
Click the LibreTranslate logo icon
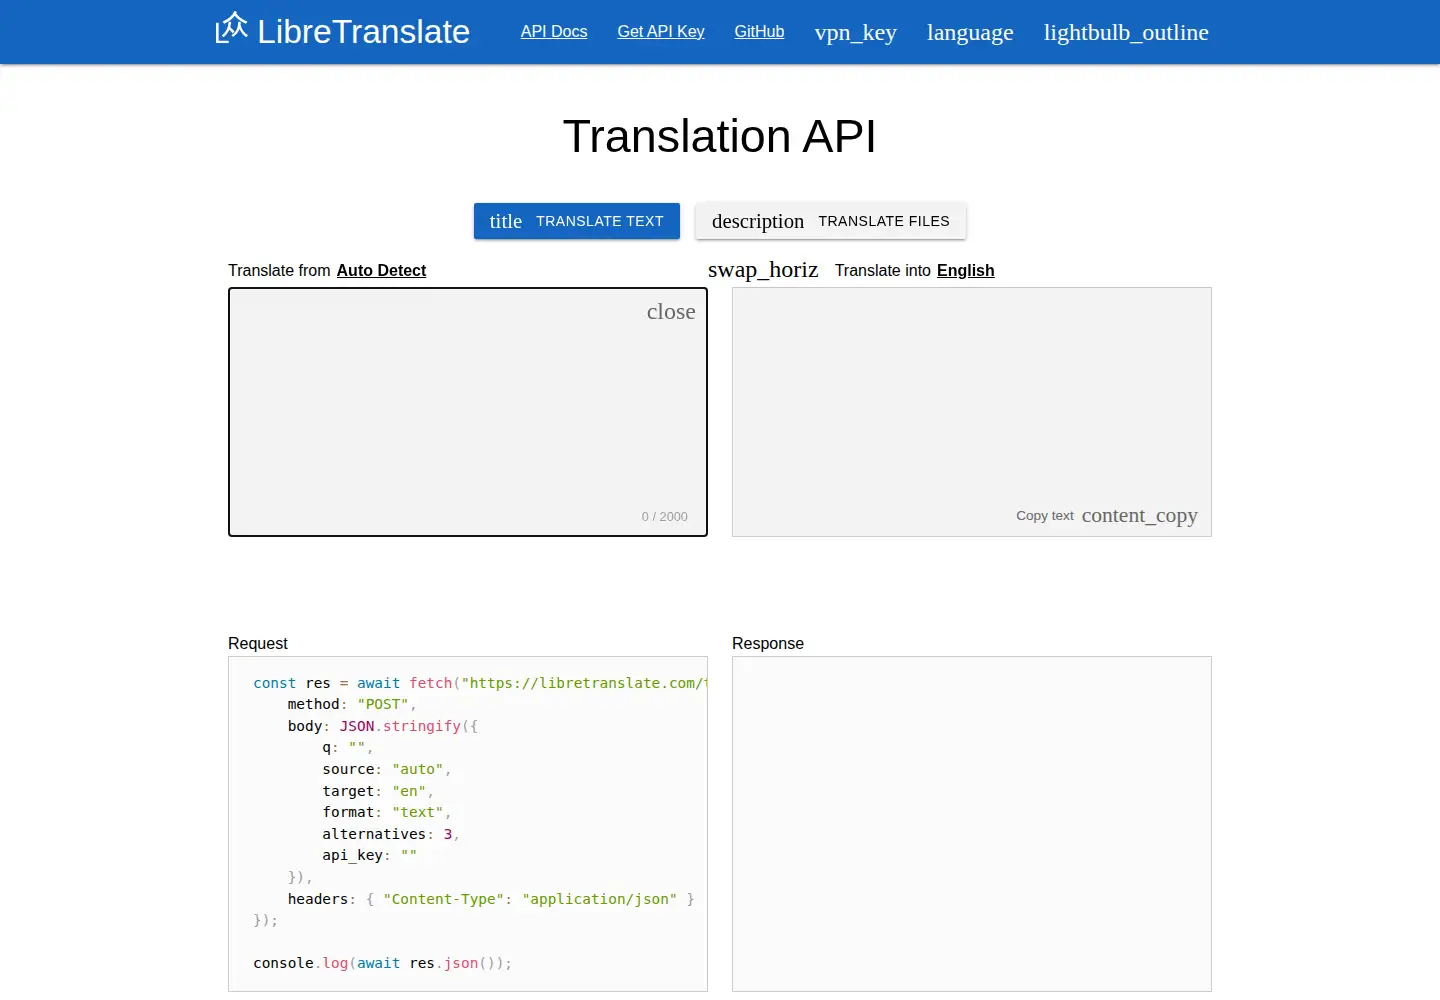[231, 28]
